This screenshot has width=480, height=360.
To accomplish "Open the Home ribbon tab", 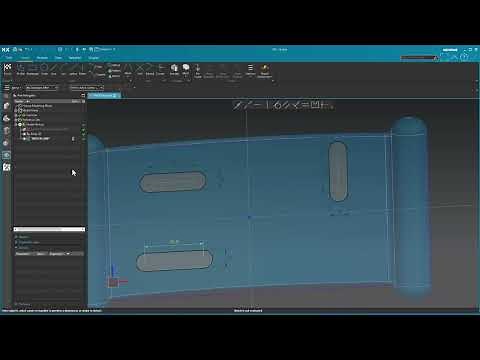I will (x=25, y=58).
